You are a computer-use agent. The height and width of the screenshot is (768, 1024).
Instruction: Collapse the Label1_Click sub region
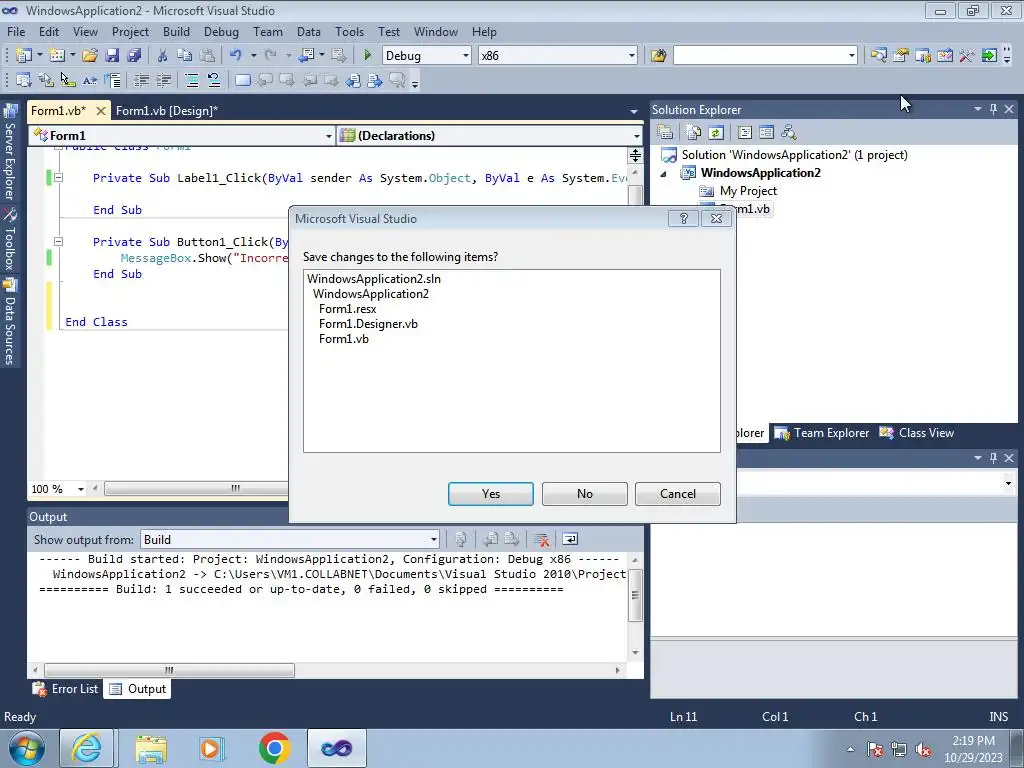coord(58,178)
